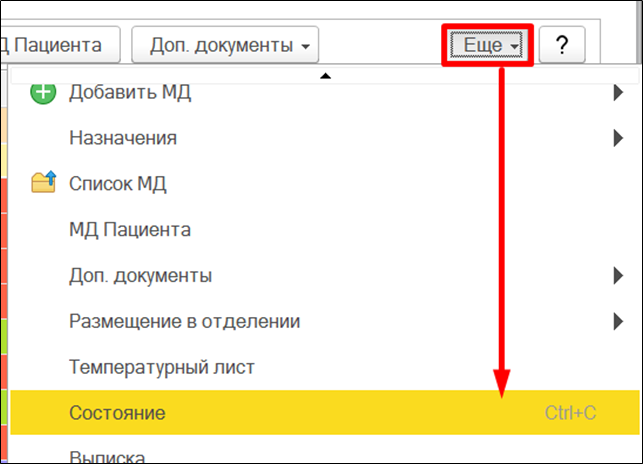This screenshot has width=643, height=464.
Task: Choose the Список МД menu entry
Action: pyautogui.click(x=117, y=184)
